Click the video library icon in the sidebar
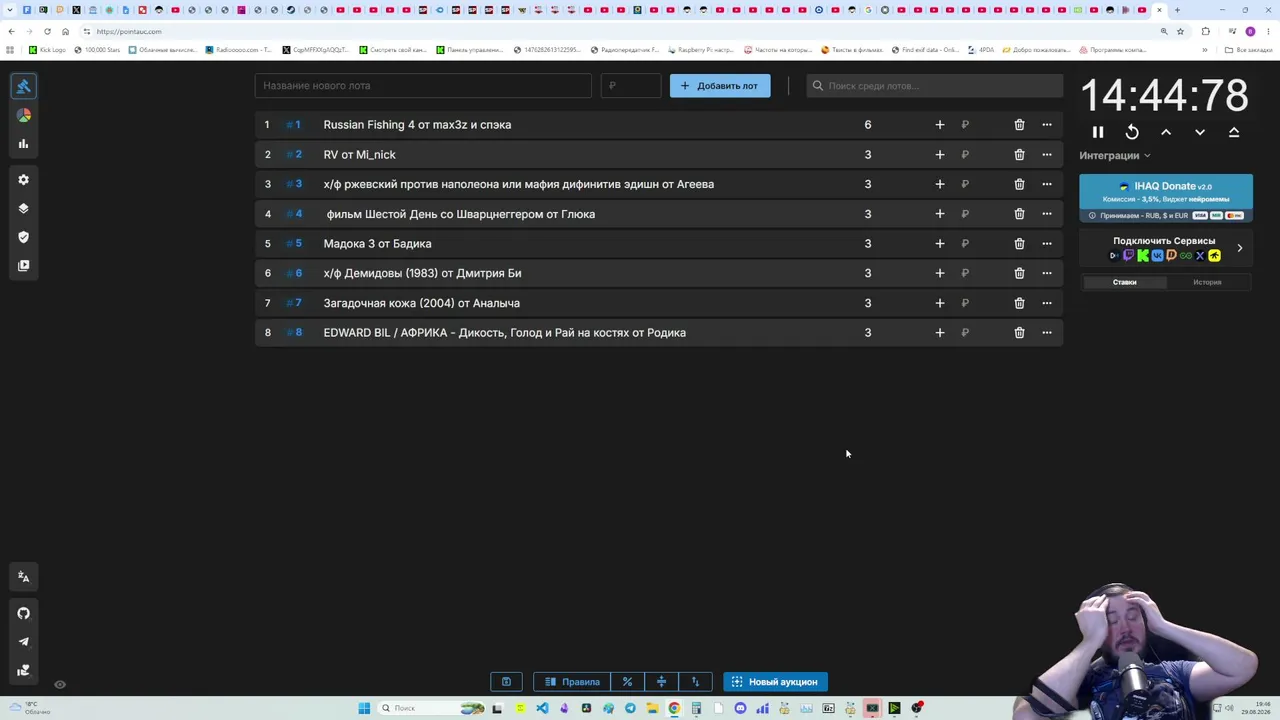The width and height of the screenshot is (1280, 720). [23, 266]
